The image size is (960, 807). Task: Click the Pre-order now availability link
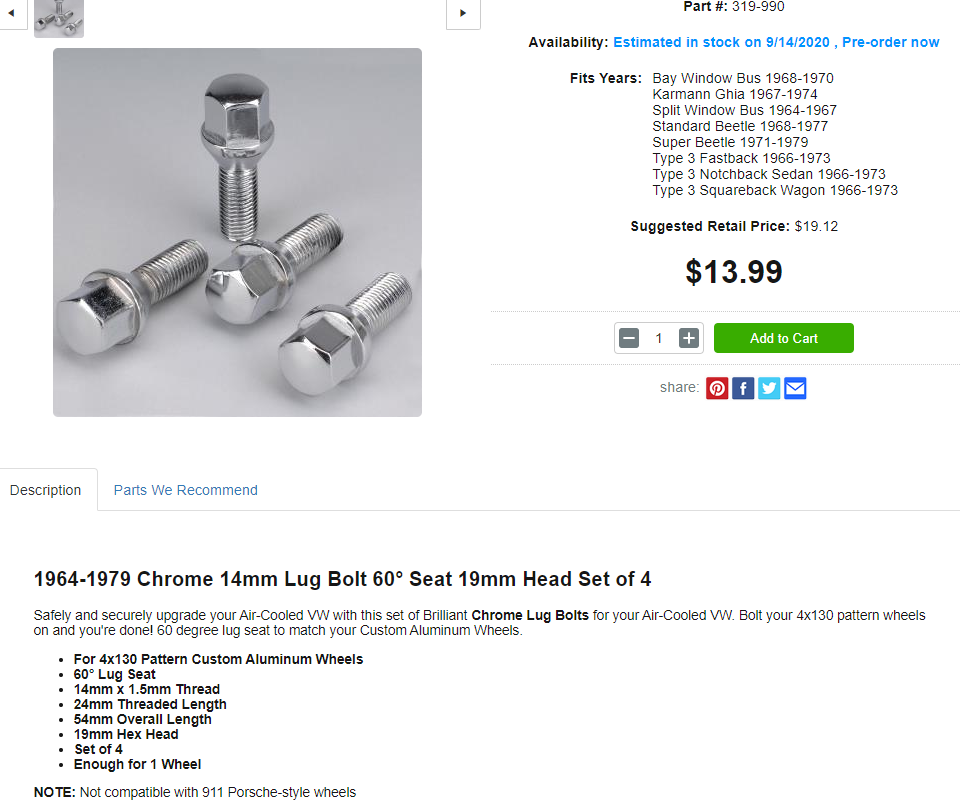pos(890,42)
